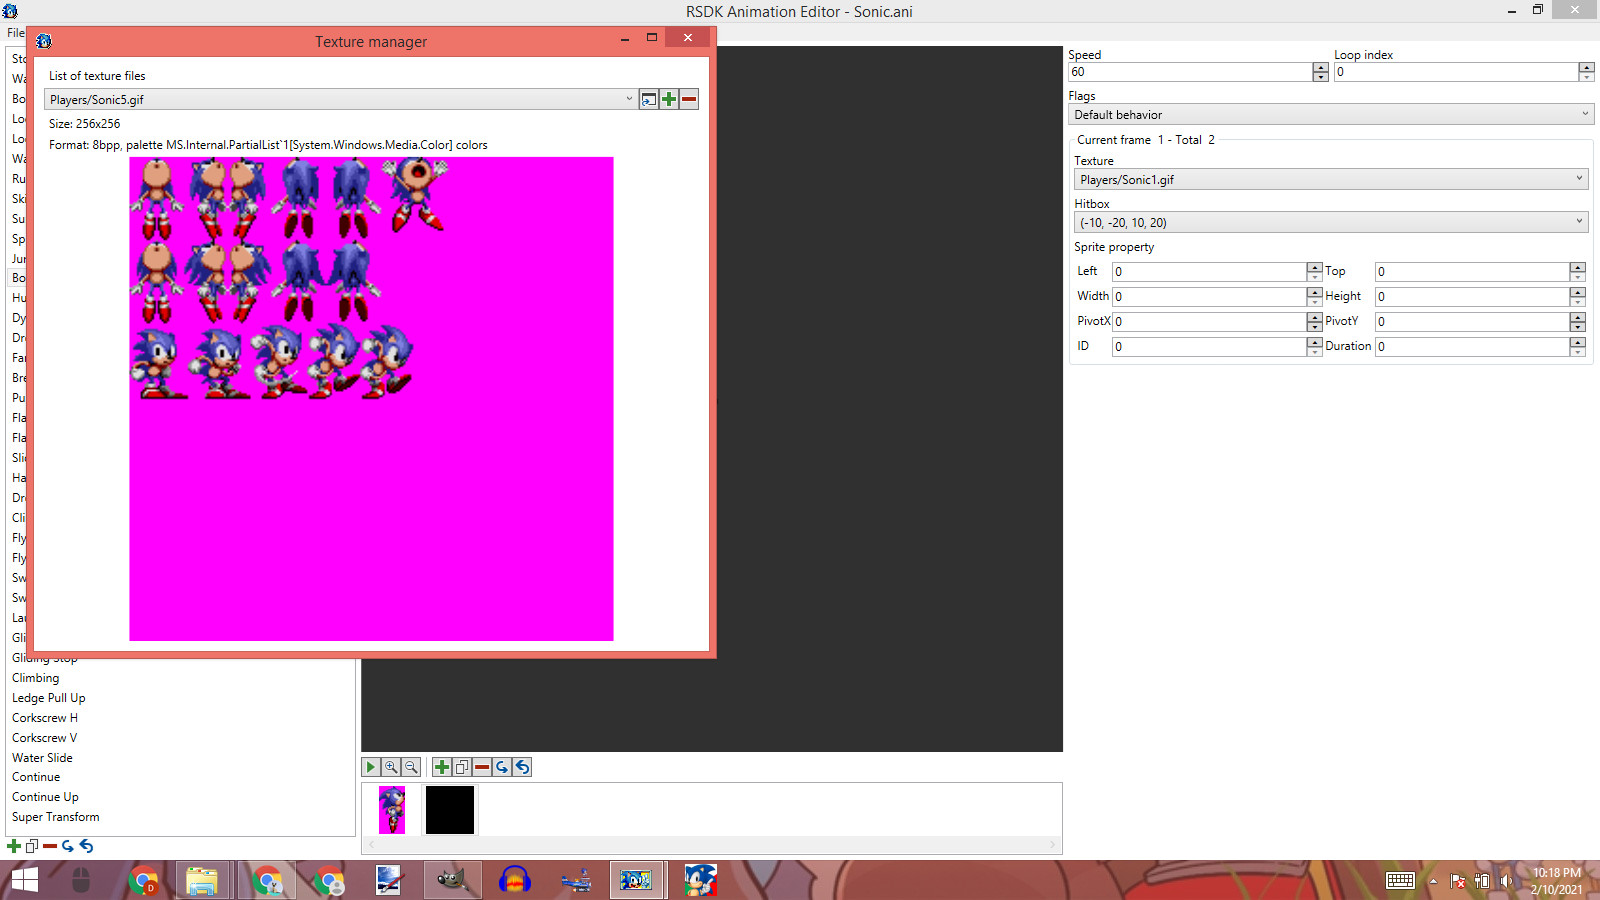1600x900 pixels.
Task: Open the Texture dropdown showing Players/Sonic1.gif
Action: point(1331,180)
